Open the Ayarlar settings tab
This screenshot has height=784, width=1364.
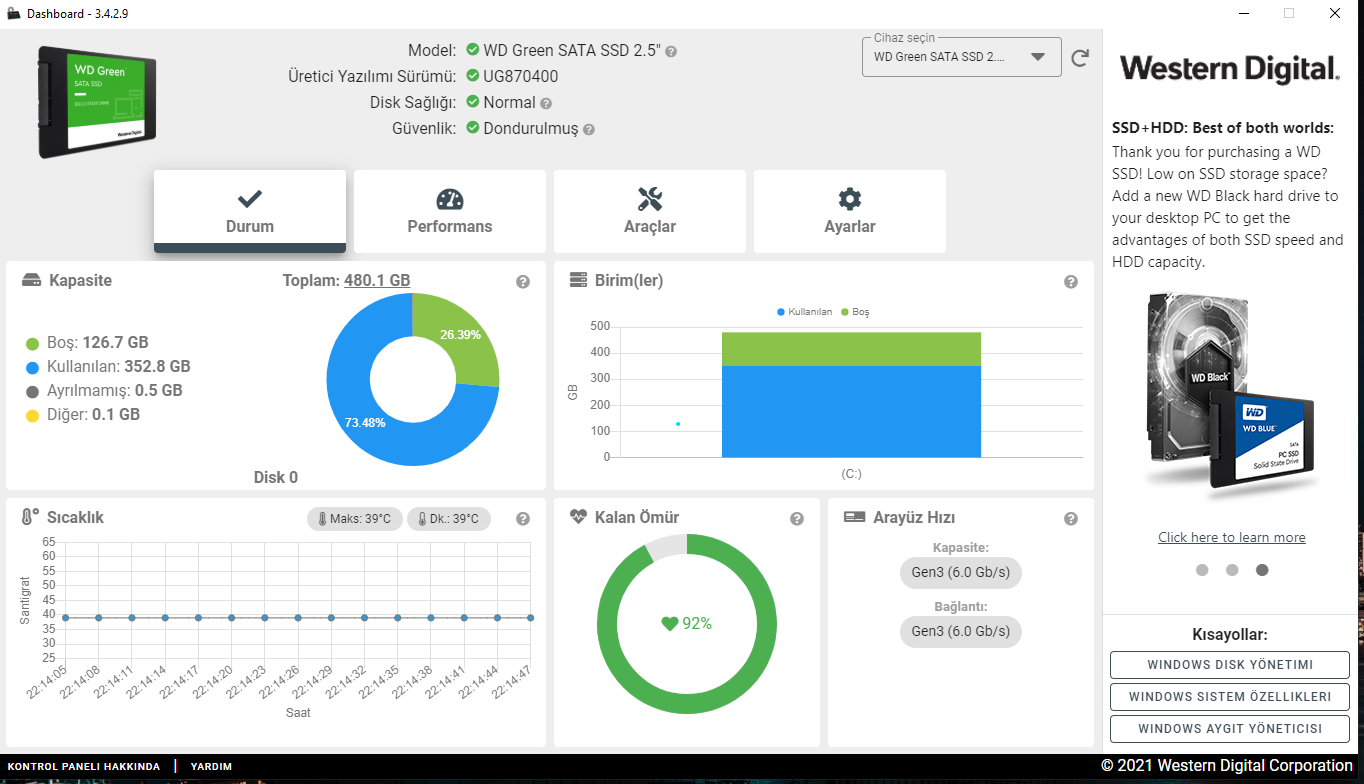coord(850,211)
